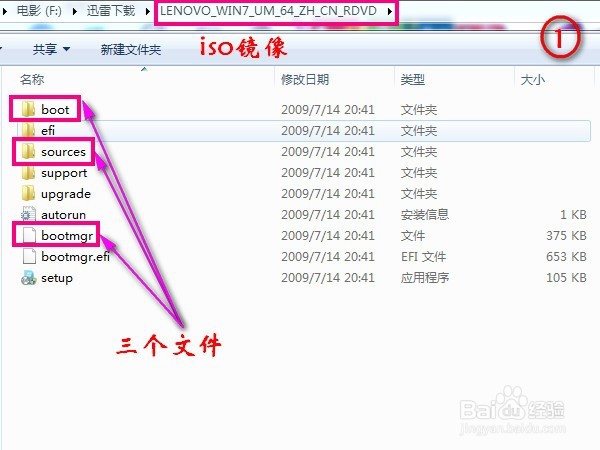Select the bootmgr file icon
The image size is (600, 450).
pyautogui.click(x=29, y=235)
